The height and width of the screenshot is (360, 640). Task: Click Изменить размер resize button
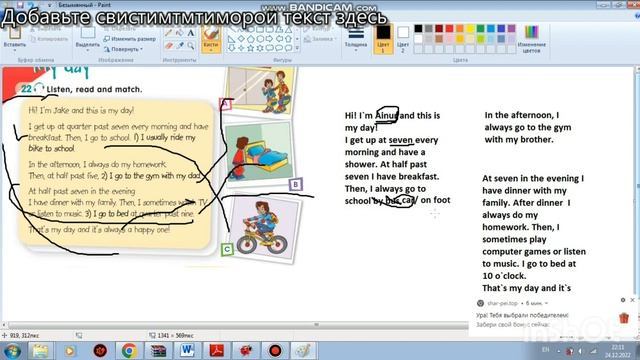coord(129,39)
